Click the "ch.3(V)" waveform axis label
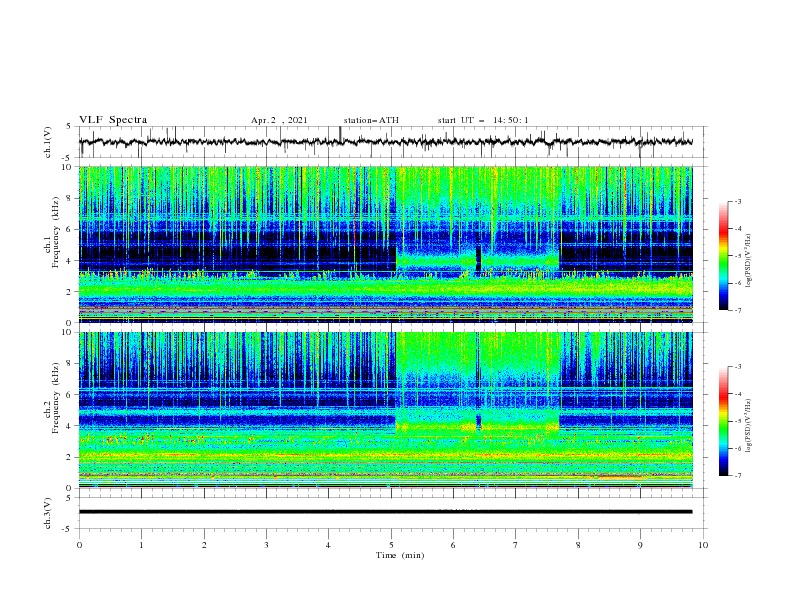This screenshot has width=792, height=612. pos(47,513)
